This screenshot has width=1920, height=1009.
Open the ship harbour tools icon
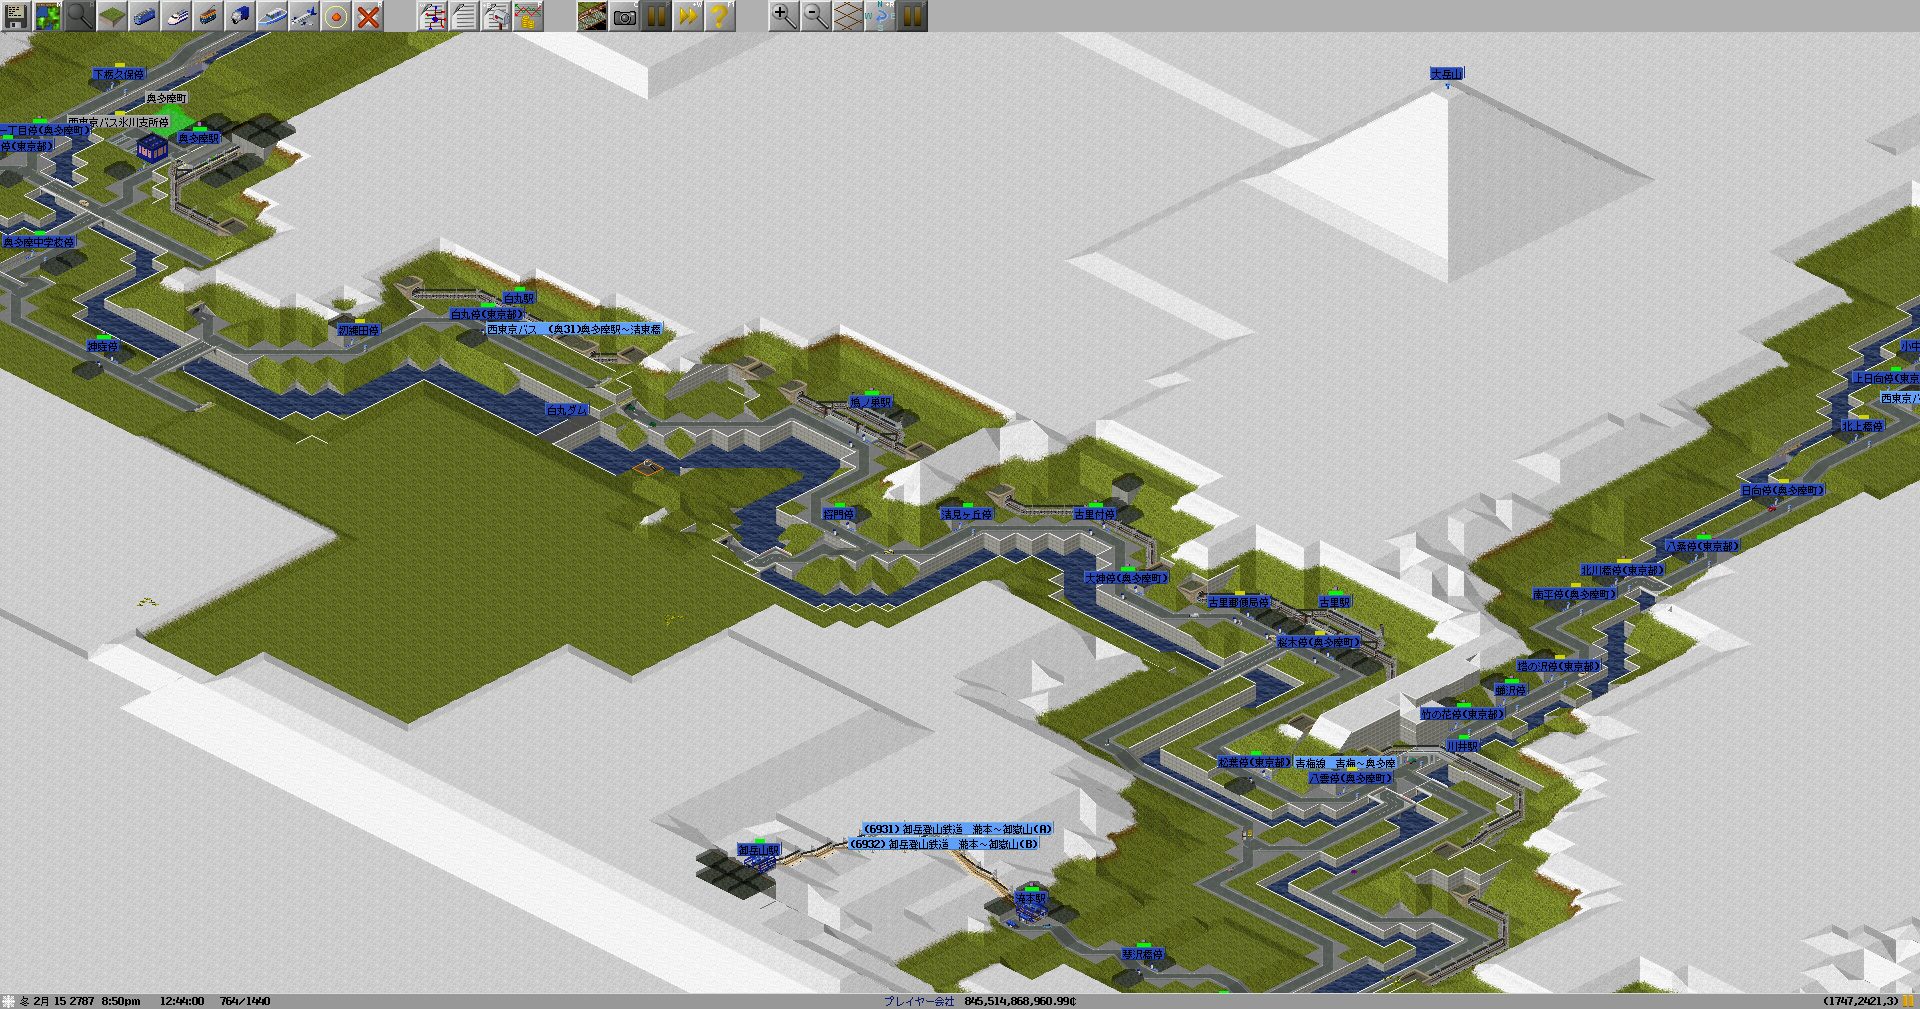click(272, 16)
